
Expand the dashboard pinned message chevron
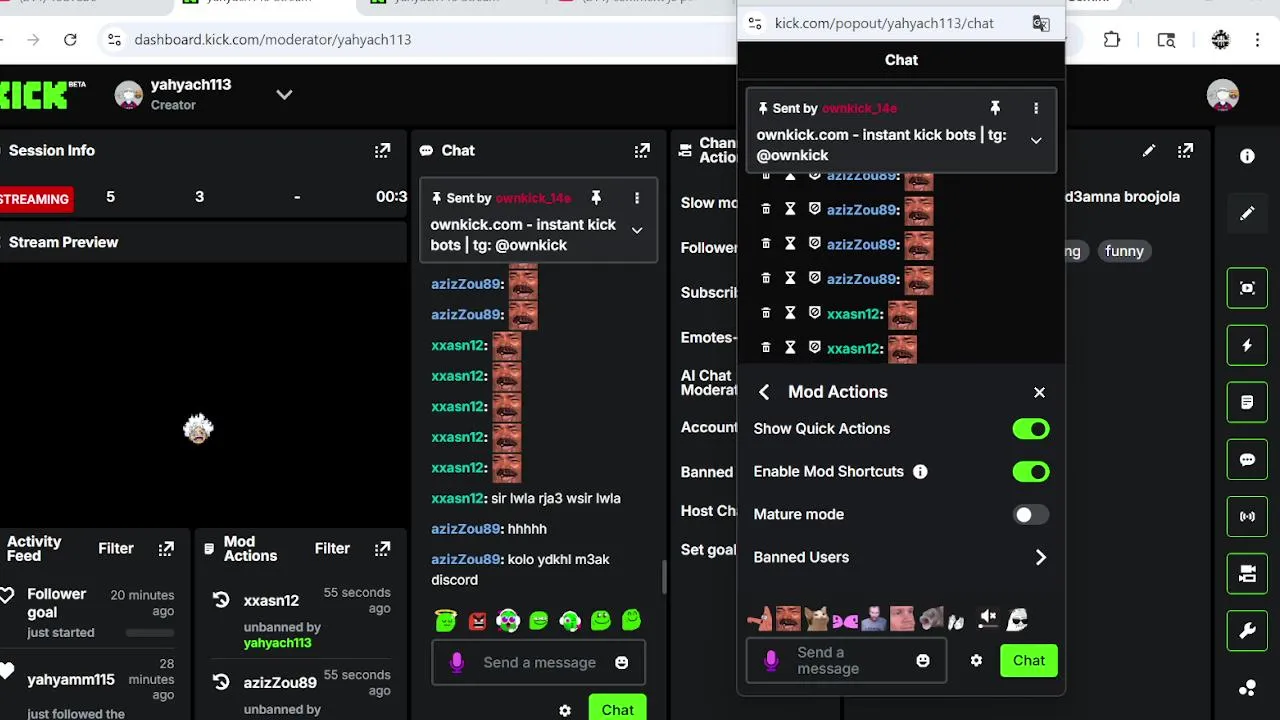637,230
